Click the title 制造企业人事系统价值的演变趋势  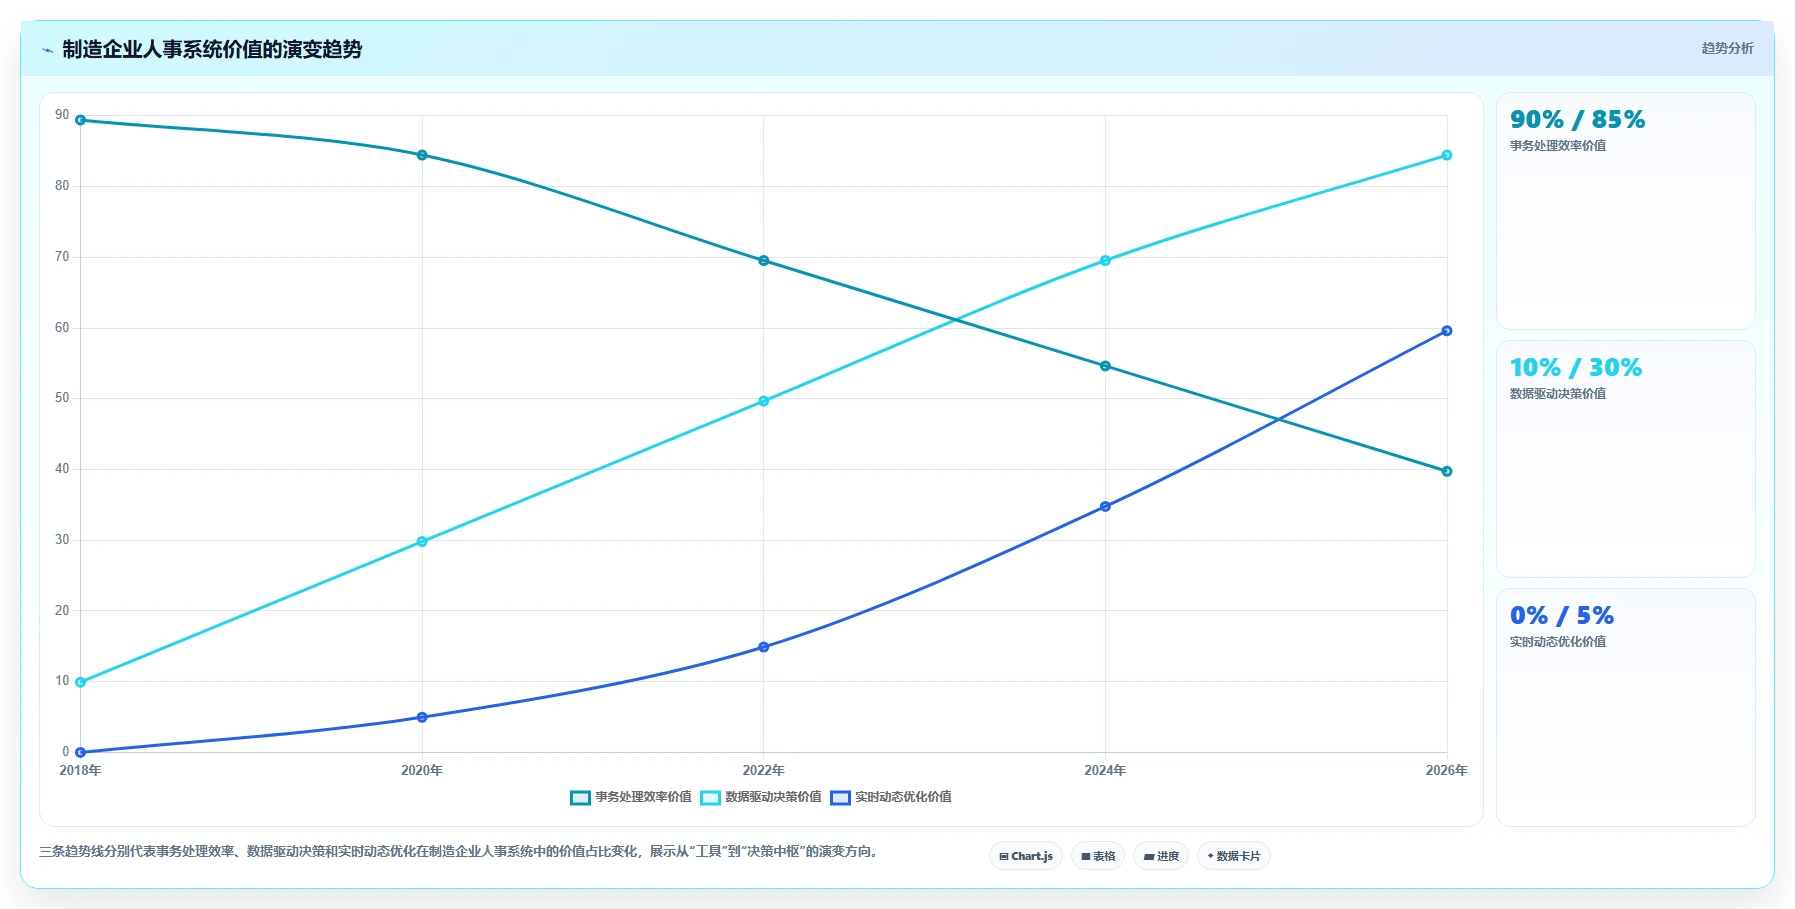pos(212,49)
